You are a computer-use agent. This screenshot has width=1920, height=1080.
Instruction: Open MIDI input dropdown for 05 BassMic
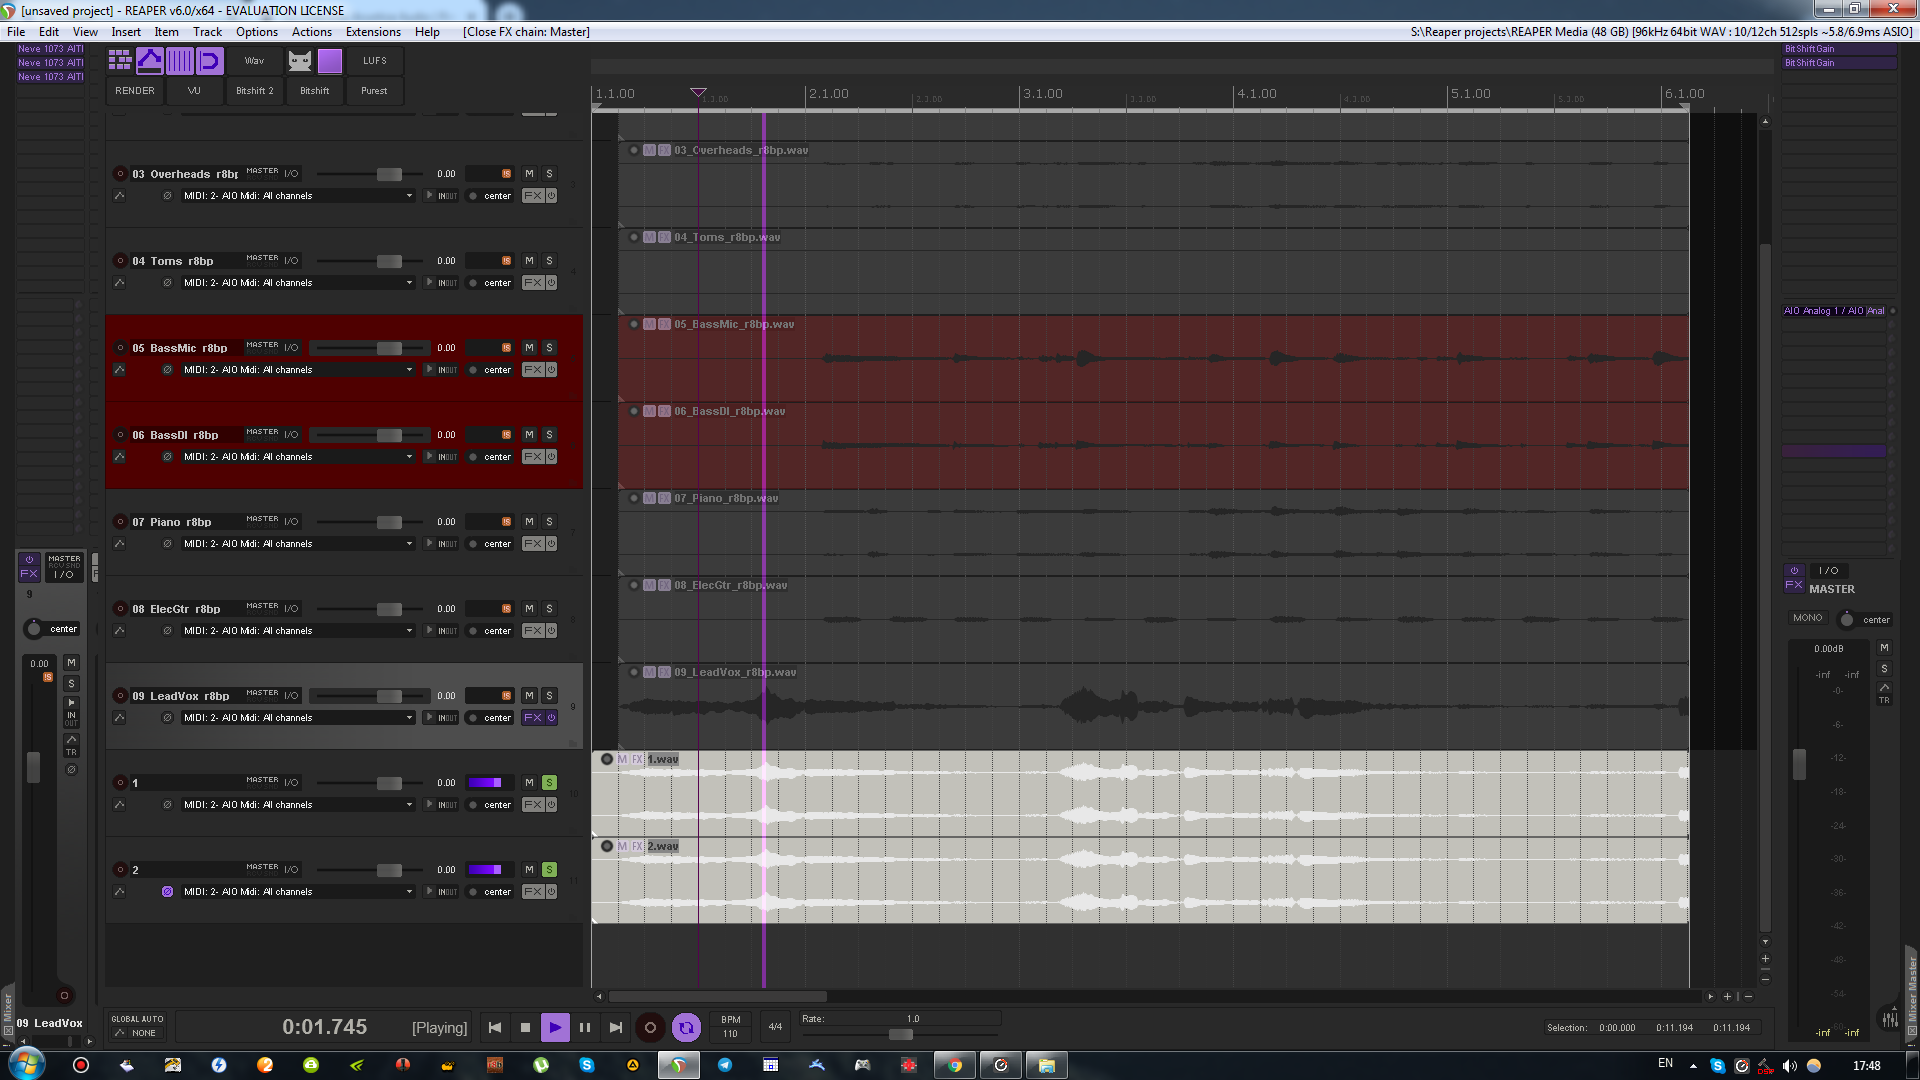[x=298, y=370]
